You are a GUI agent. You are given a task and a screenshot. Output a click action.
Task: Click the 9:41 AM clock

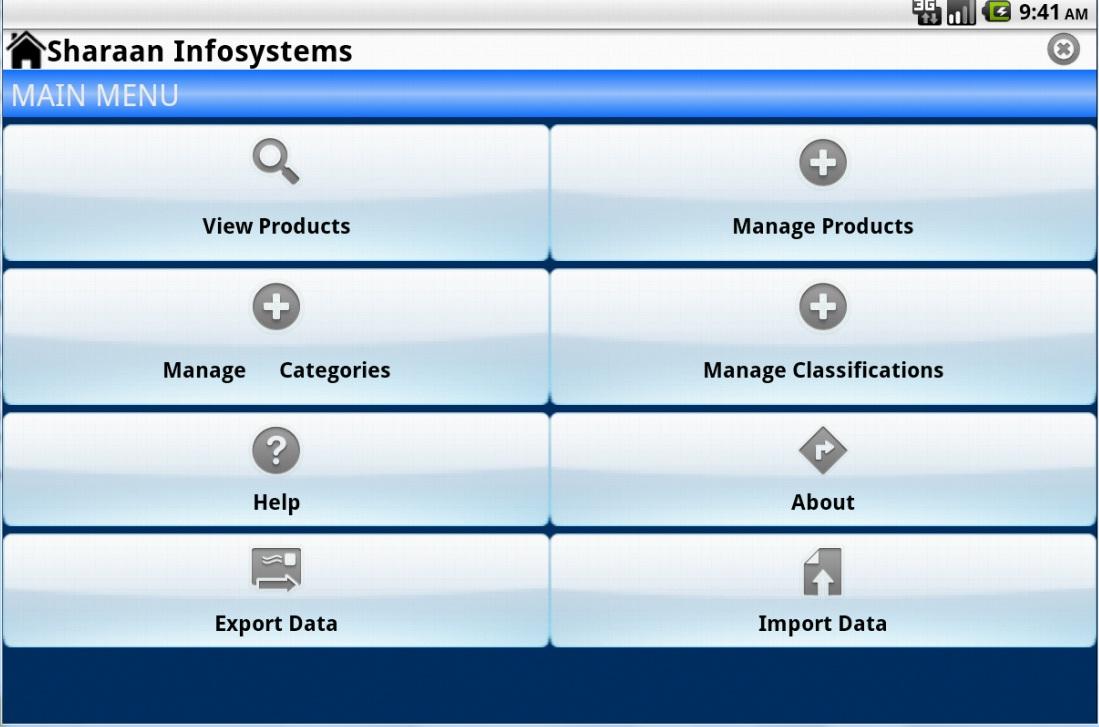click(1053, 12)
